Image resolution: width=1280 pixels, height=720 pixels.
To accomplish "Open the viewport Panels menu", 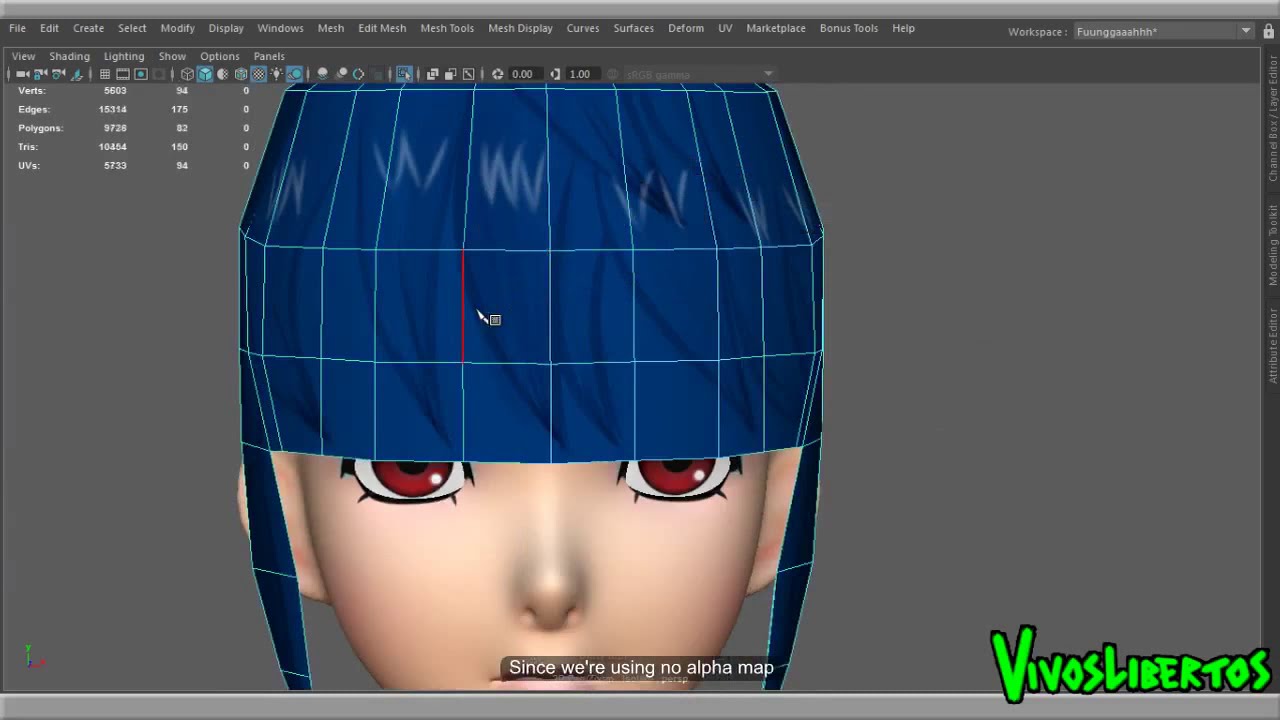I will click(269, 56).
